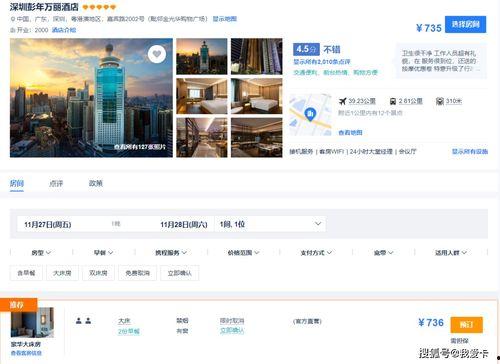Screen dimensions: 500x364
Task: Click the map thumbnail with location pin
Action: tap(310, 115)
